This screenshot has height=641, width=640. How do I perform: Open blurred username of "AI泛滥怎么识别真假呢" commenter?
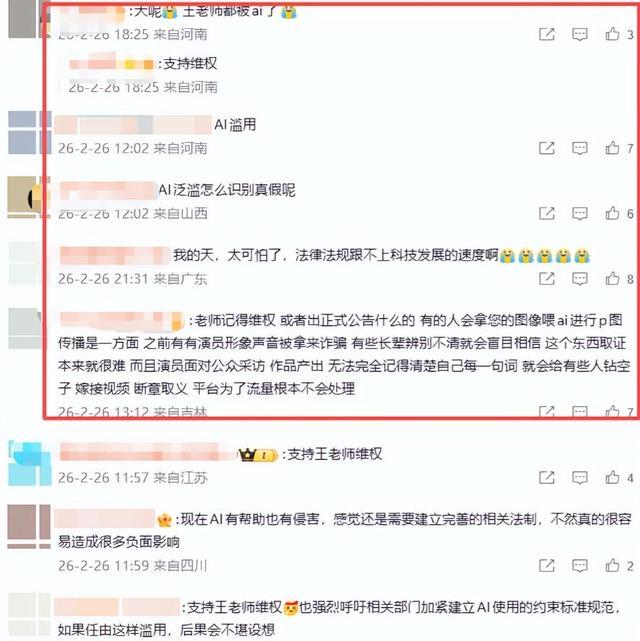tap(108, 190)
